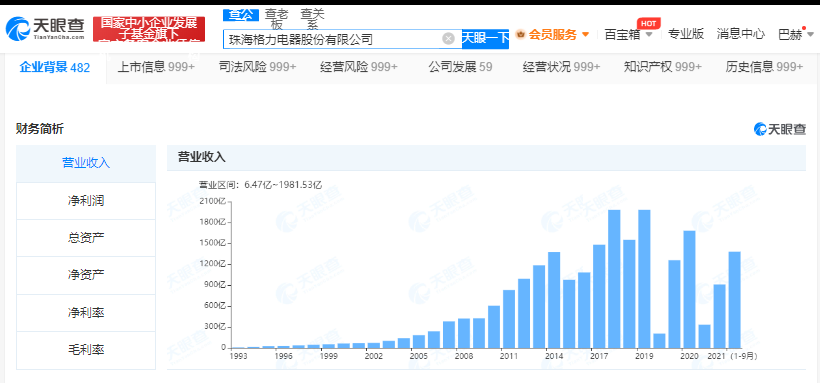820x383 pixels.
Task: Select 净资产 in the finance sidebar
Action: (x=86, y=275)
